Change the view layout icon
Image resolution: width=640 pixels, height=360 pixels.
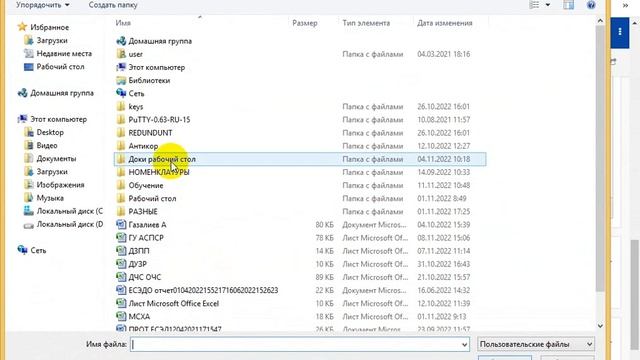534,5
